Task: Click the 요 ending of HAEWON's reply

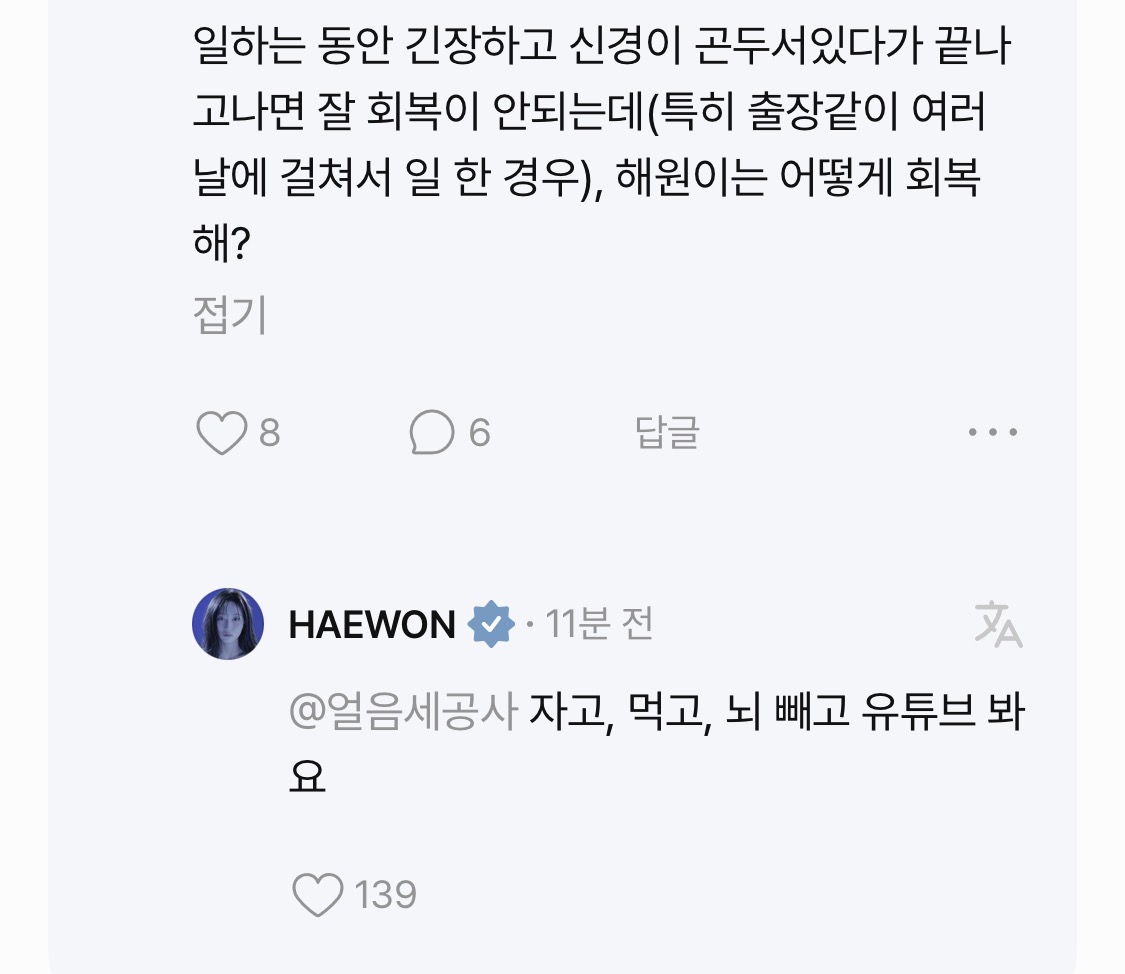Action: pos(307,776)
